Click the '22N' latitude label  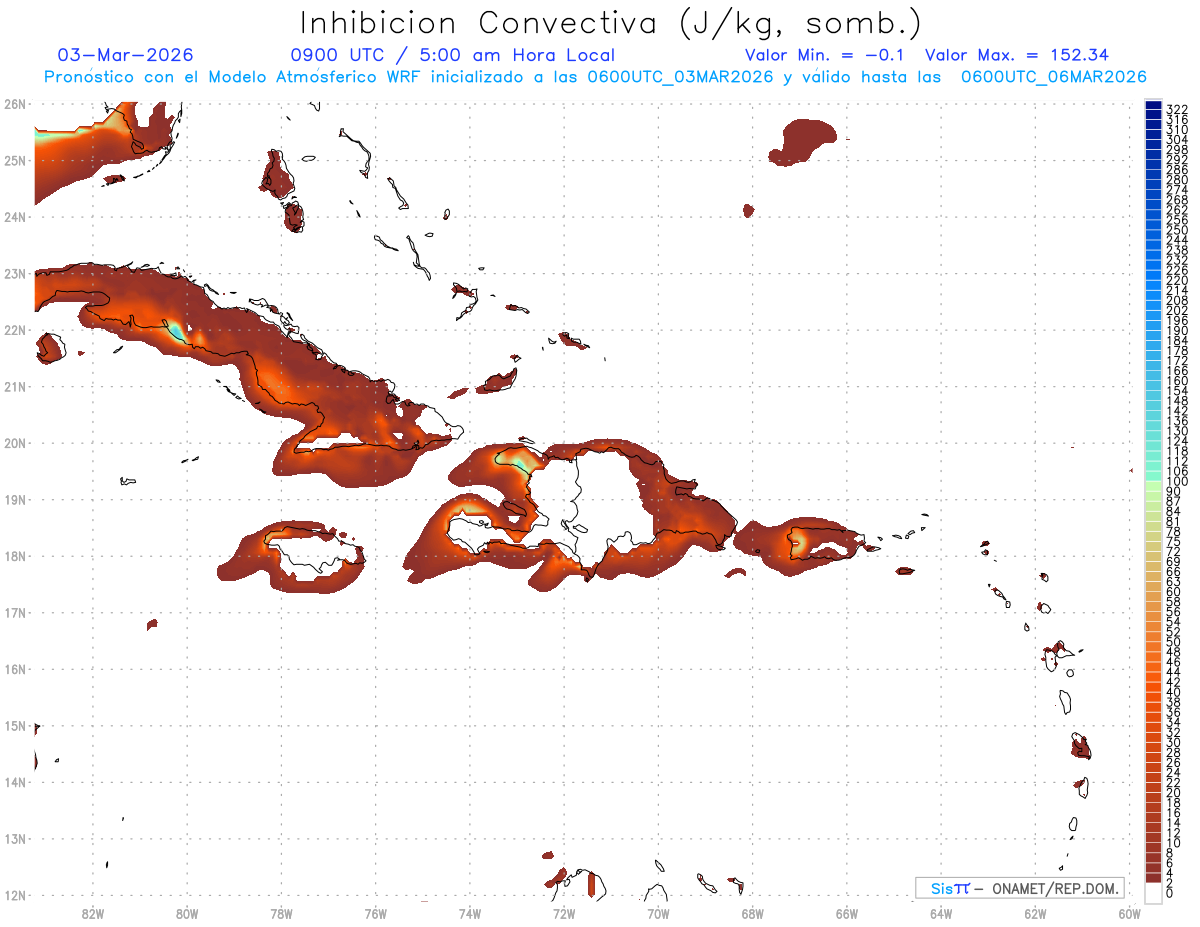(15, 330)
